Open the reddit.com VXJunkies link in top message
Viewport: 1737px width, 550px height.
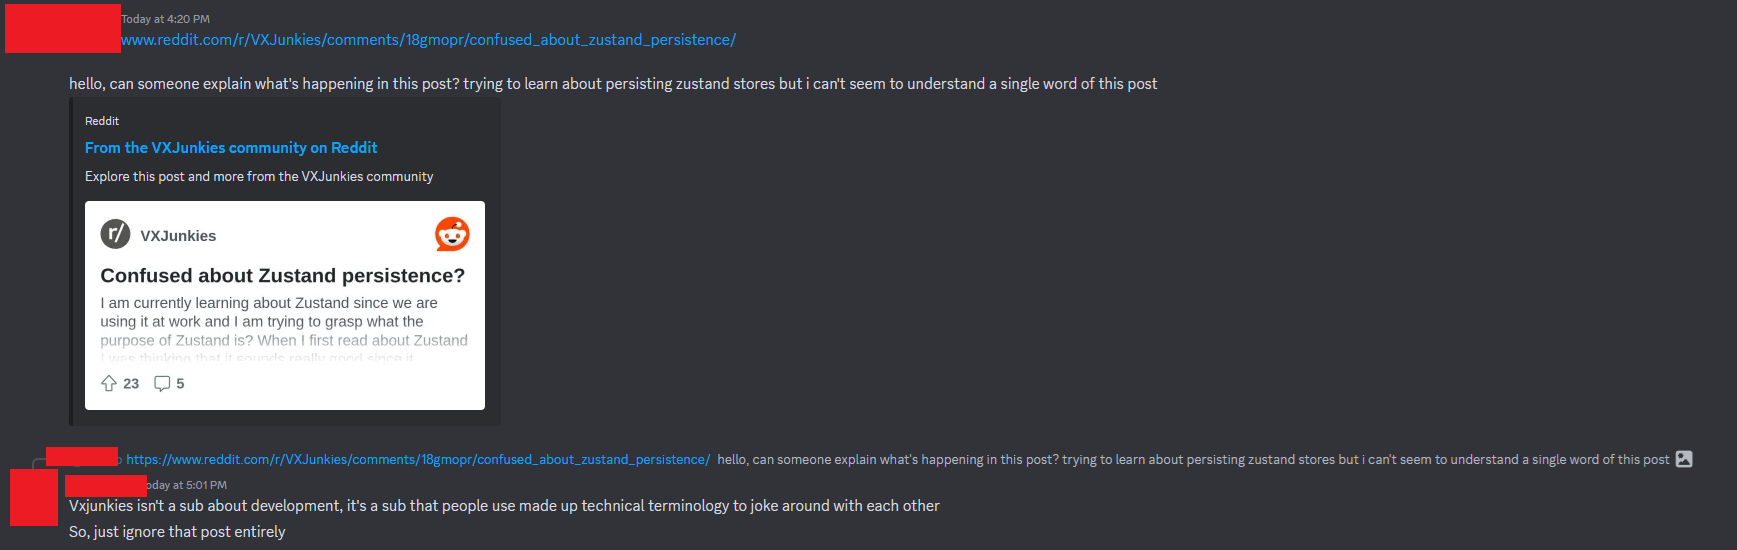click(x=428, y=40)
